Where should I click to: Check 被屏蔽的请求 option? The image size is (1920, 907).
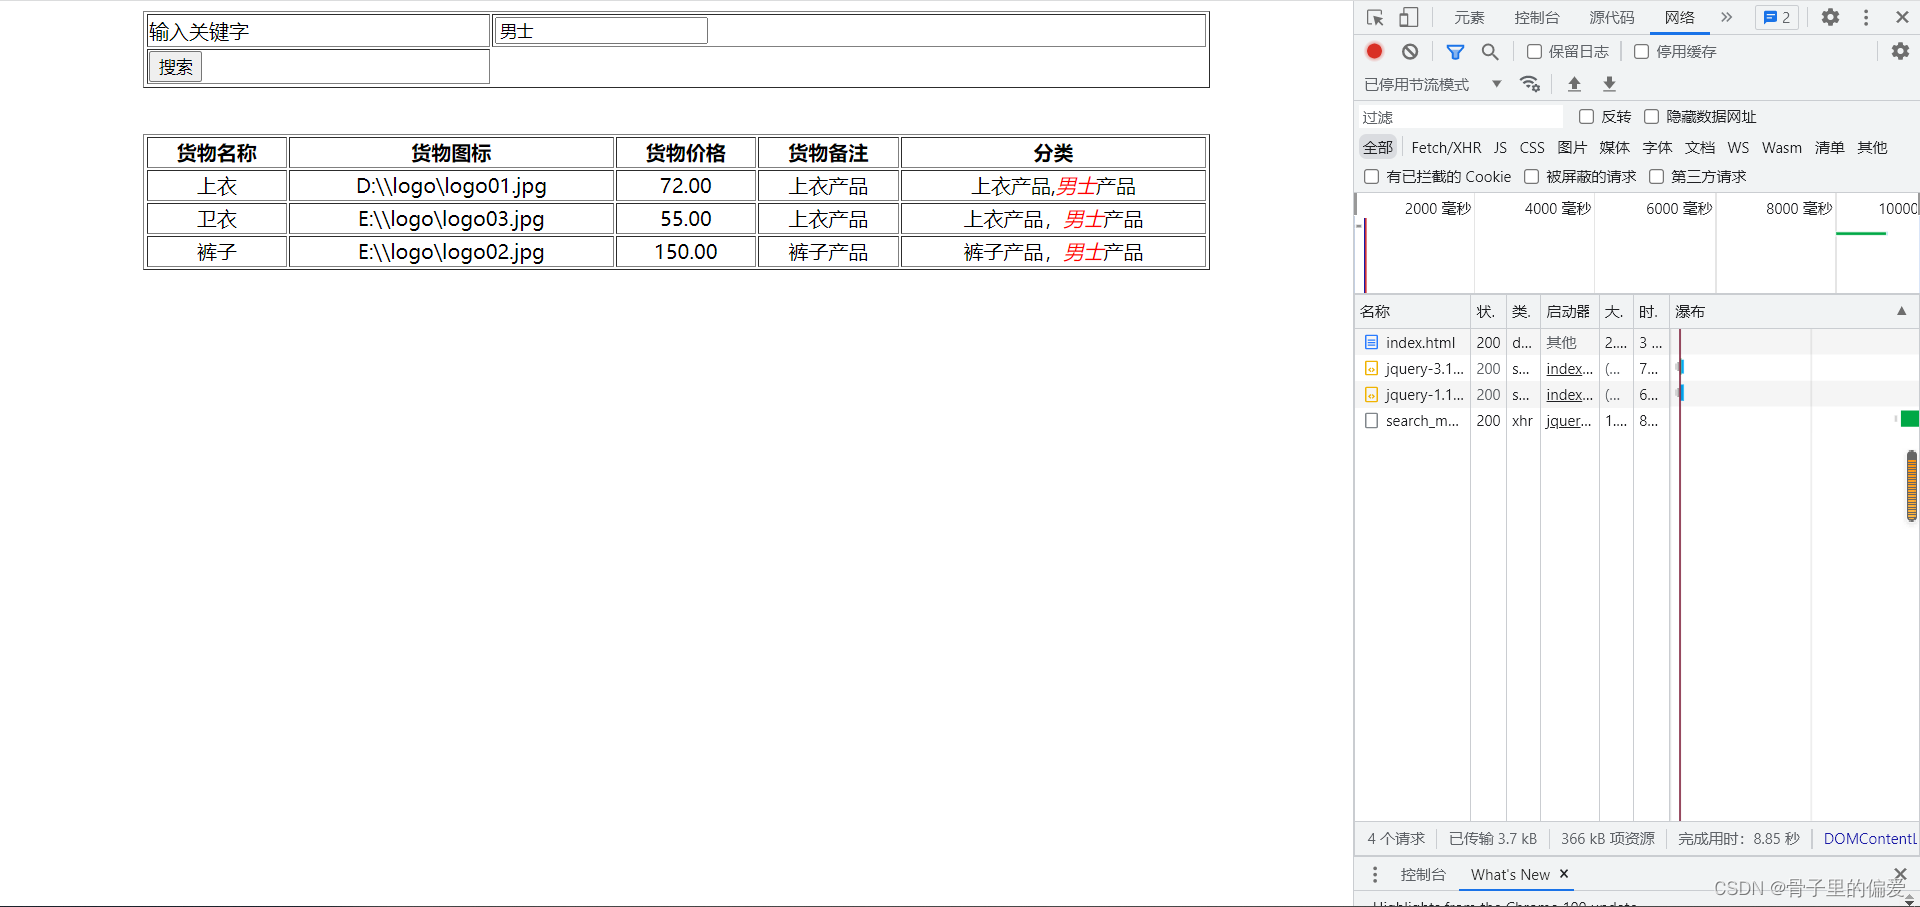tap(1531, 177)
